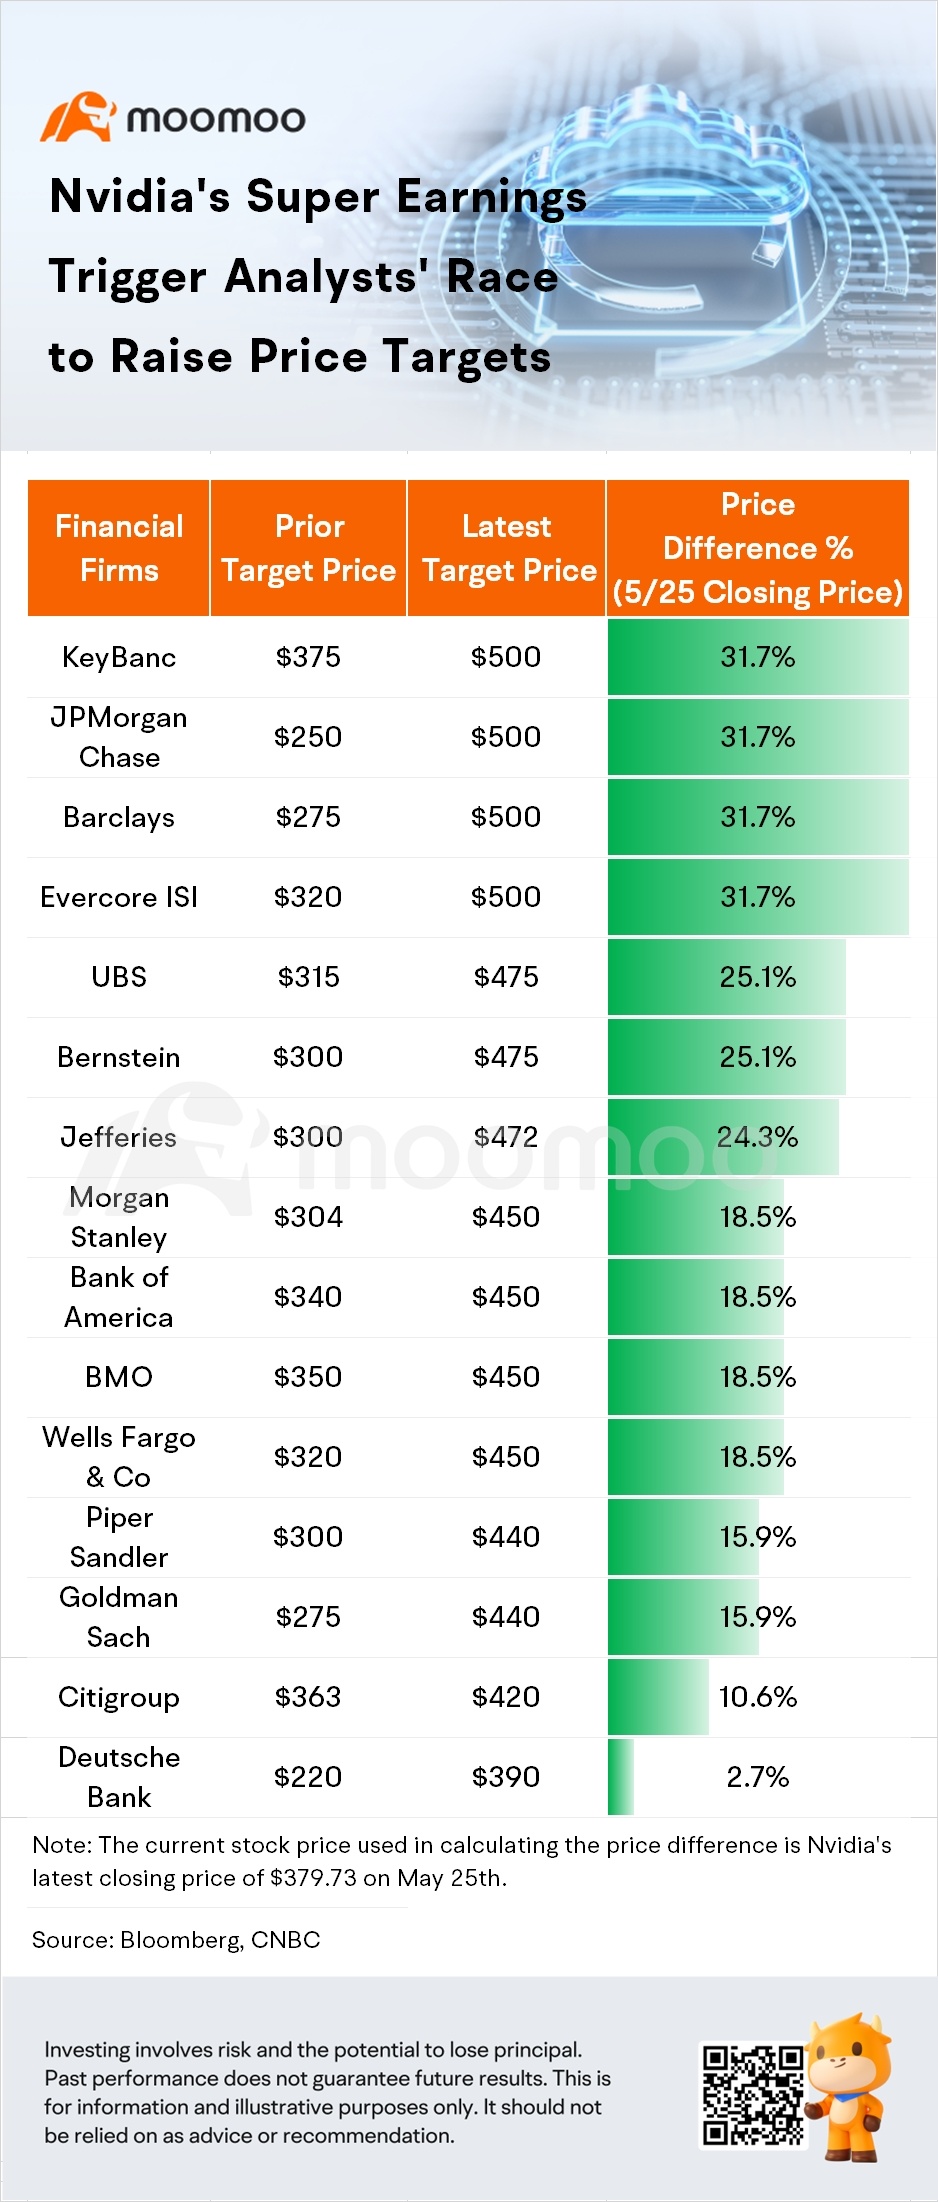
Task: Click KeyBanc's 31.7% green bar
Action: click(x=758, y=657)
